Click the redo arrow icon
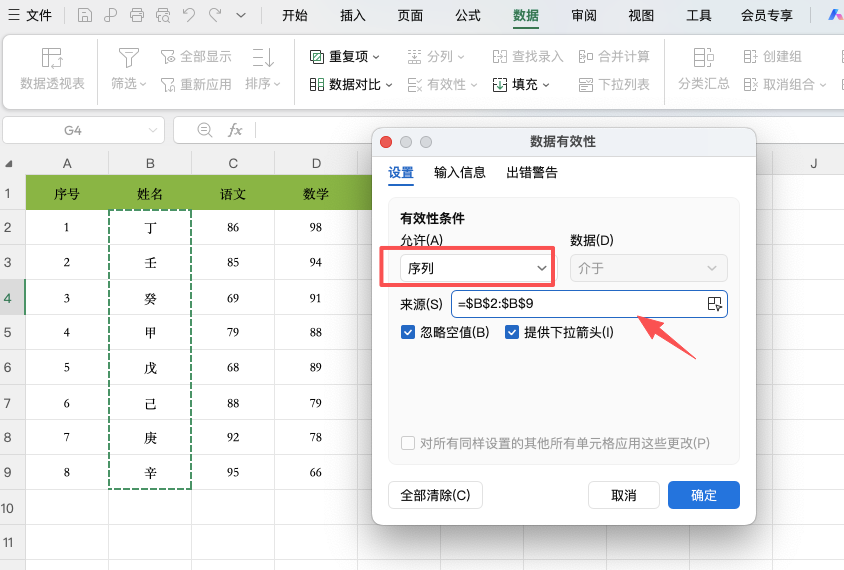This screenshot has width=844, height=570. (x=215, y=15)
